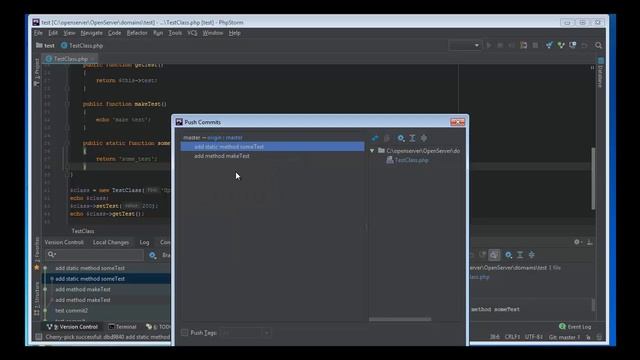Enable the Push Tags checkbox
Viewport: 640px width, 360px height.
[184, 333]
